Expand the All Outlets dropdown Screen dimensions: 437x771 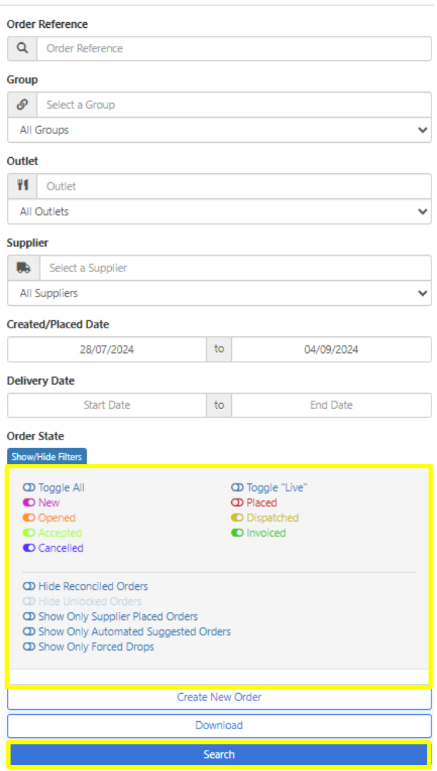pos(219,212)
